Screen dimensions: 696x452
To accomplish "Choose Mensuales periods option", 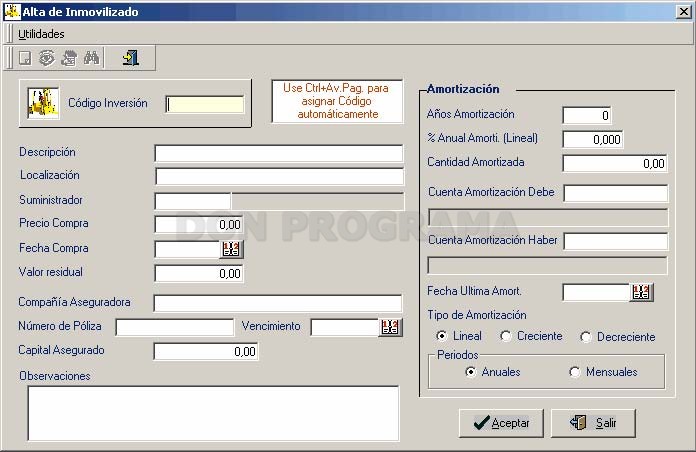I will 574,372.
